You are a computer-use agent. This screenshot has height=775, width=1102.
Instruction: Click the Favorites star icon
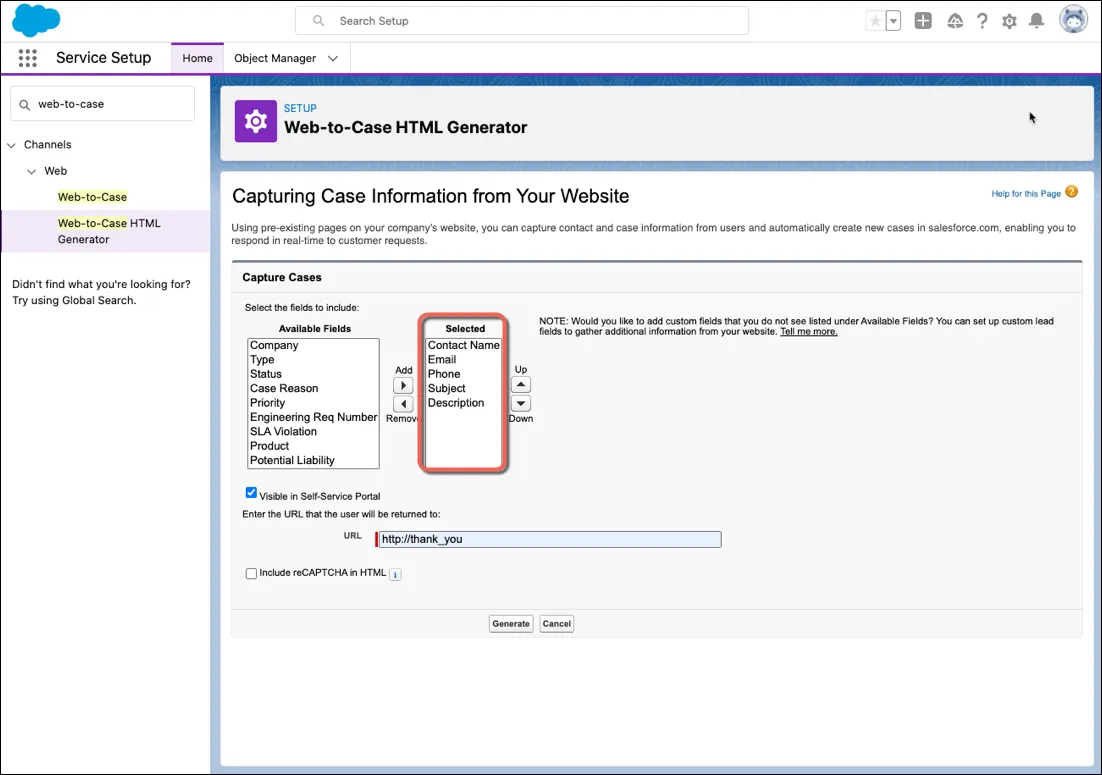(875, 21)
